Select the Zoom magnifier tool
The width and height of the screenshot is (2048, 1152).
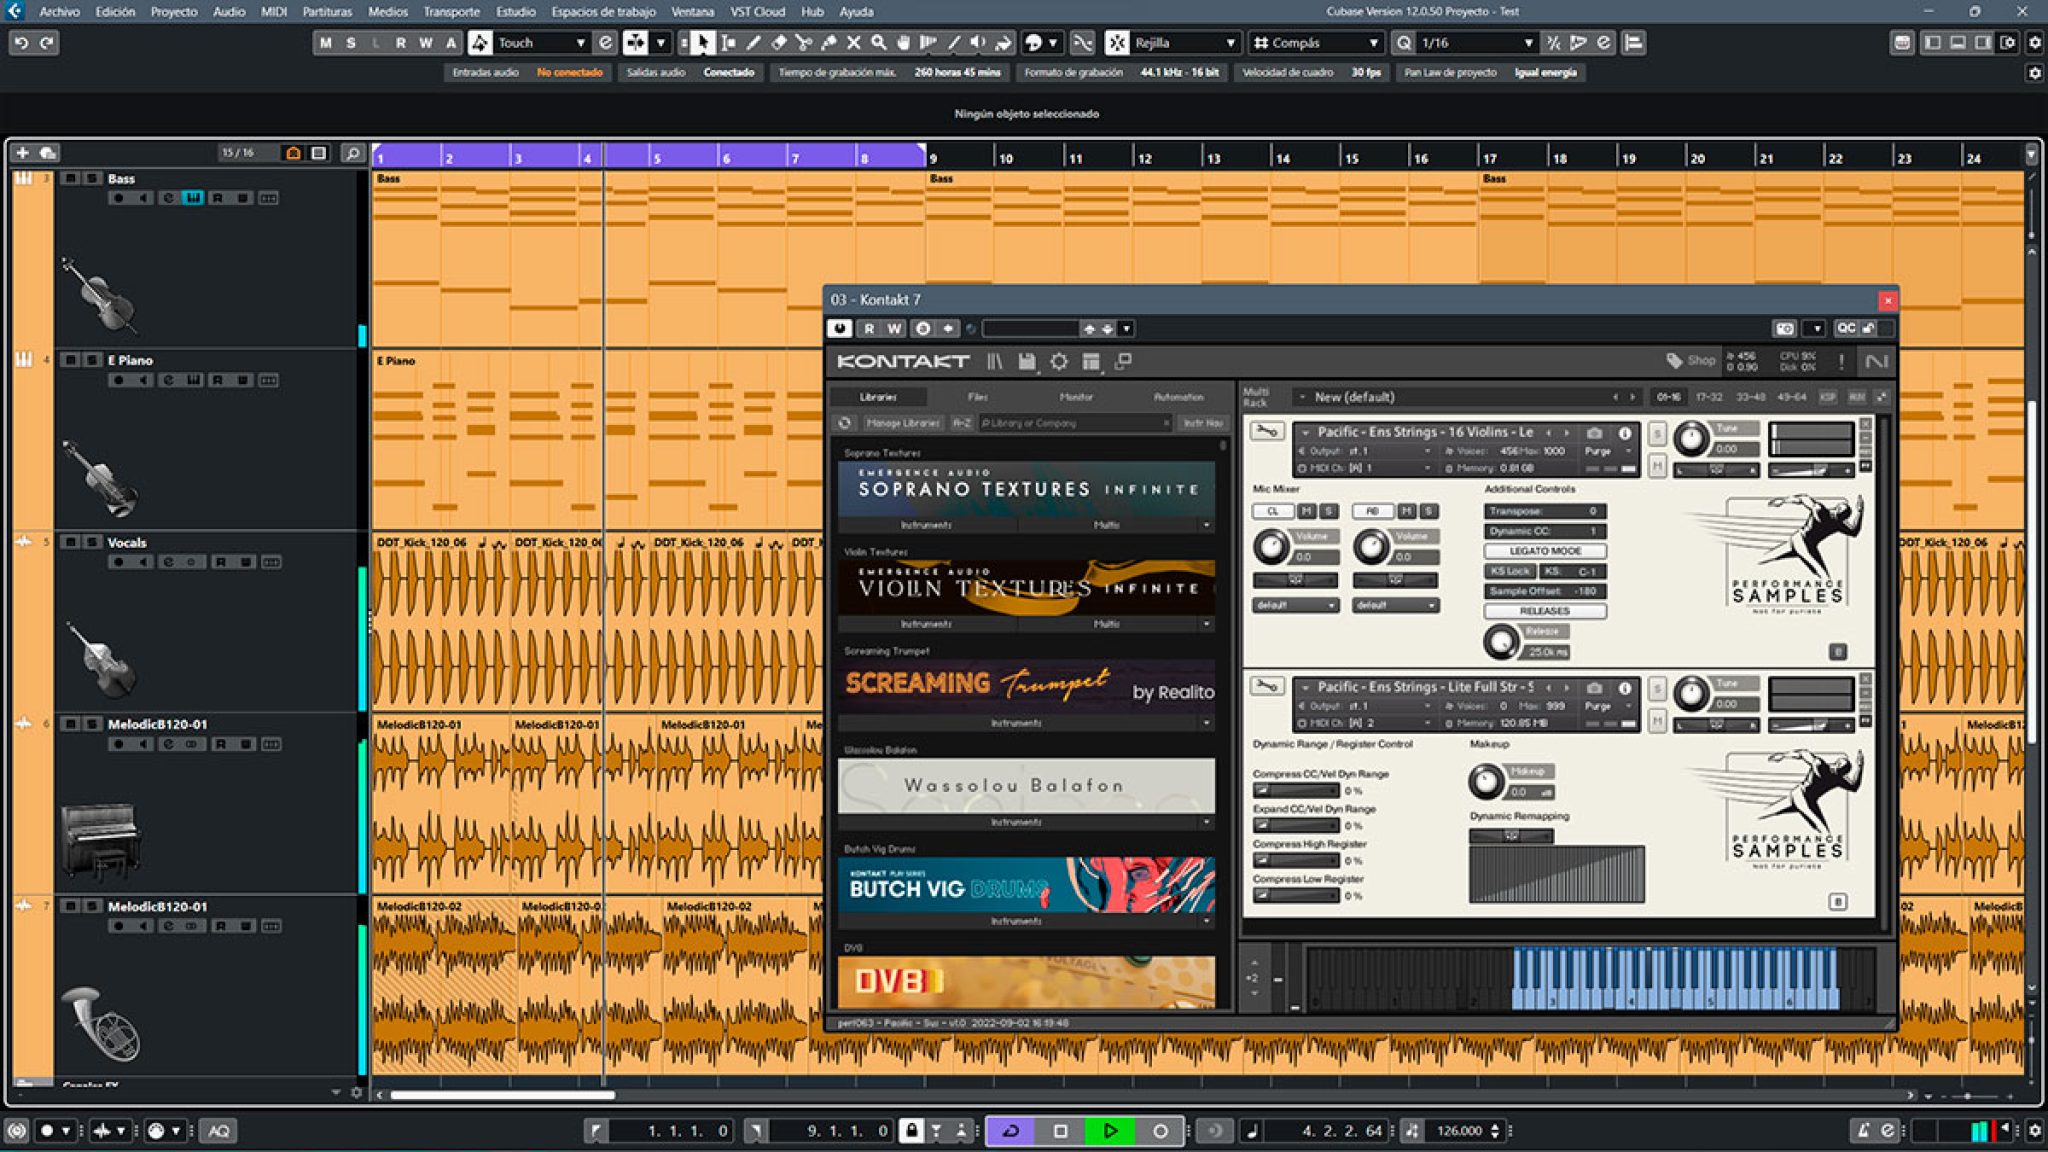pos(878,43)
